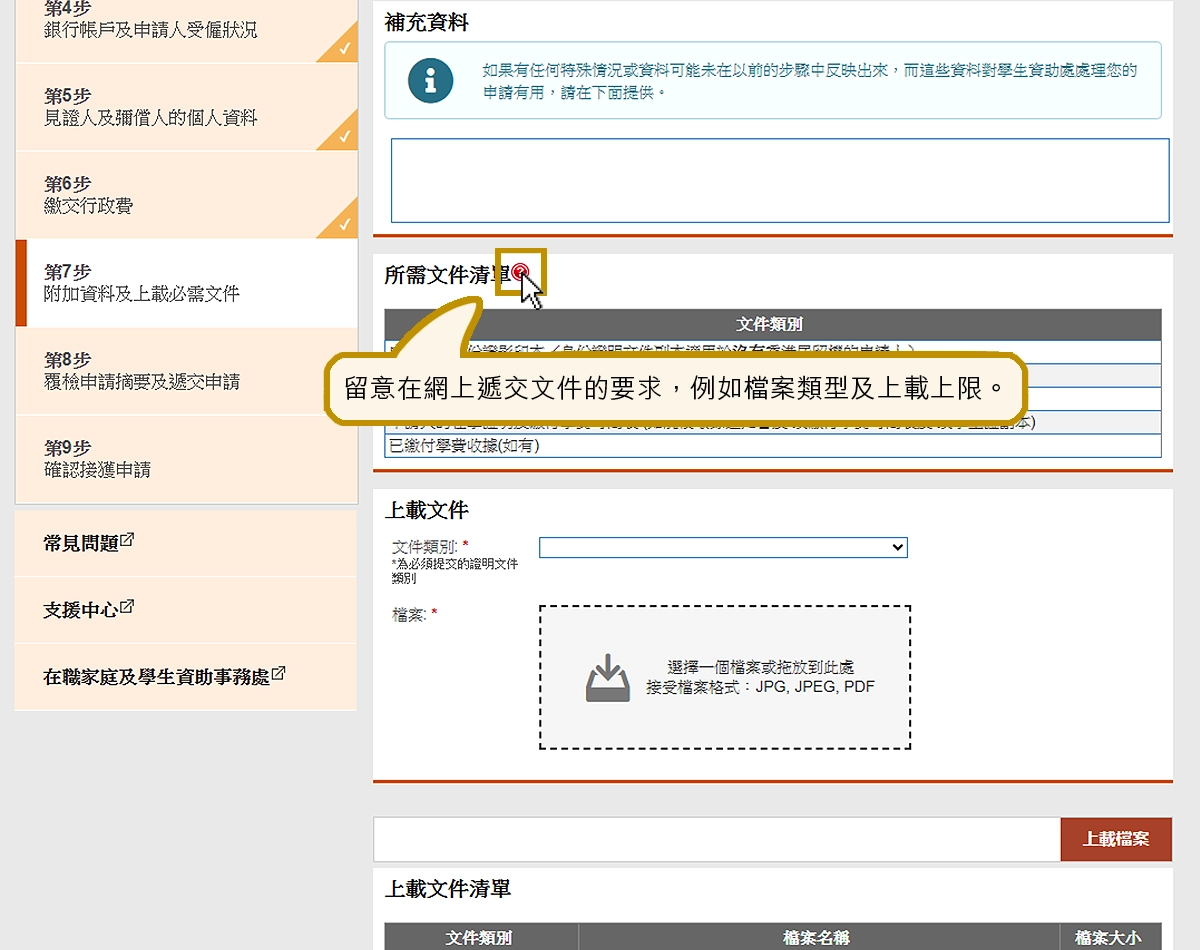Go to 第4步 銀行帳戶及申請人受僱狀況

[x=150, y=20]
